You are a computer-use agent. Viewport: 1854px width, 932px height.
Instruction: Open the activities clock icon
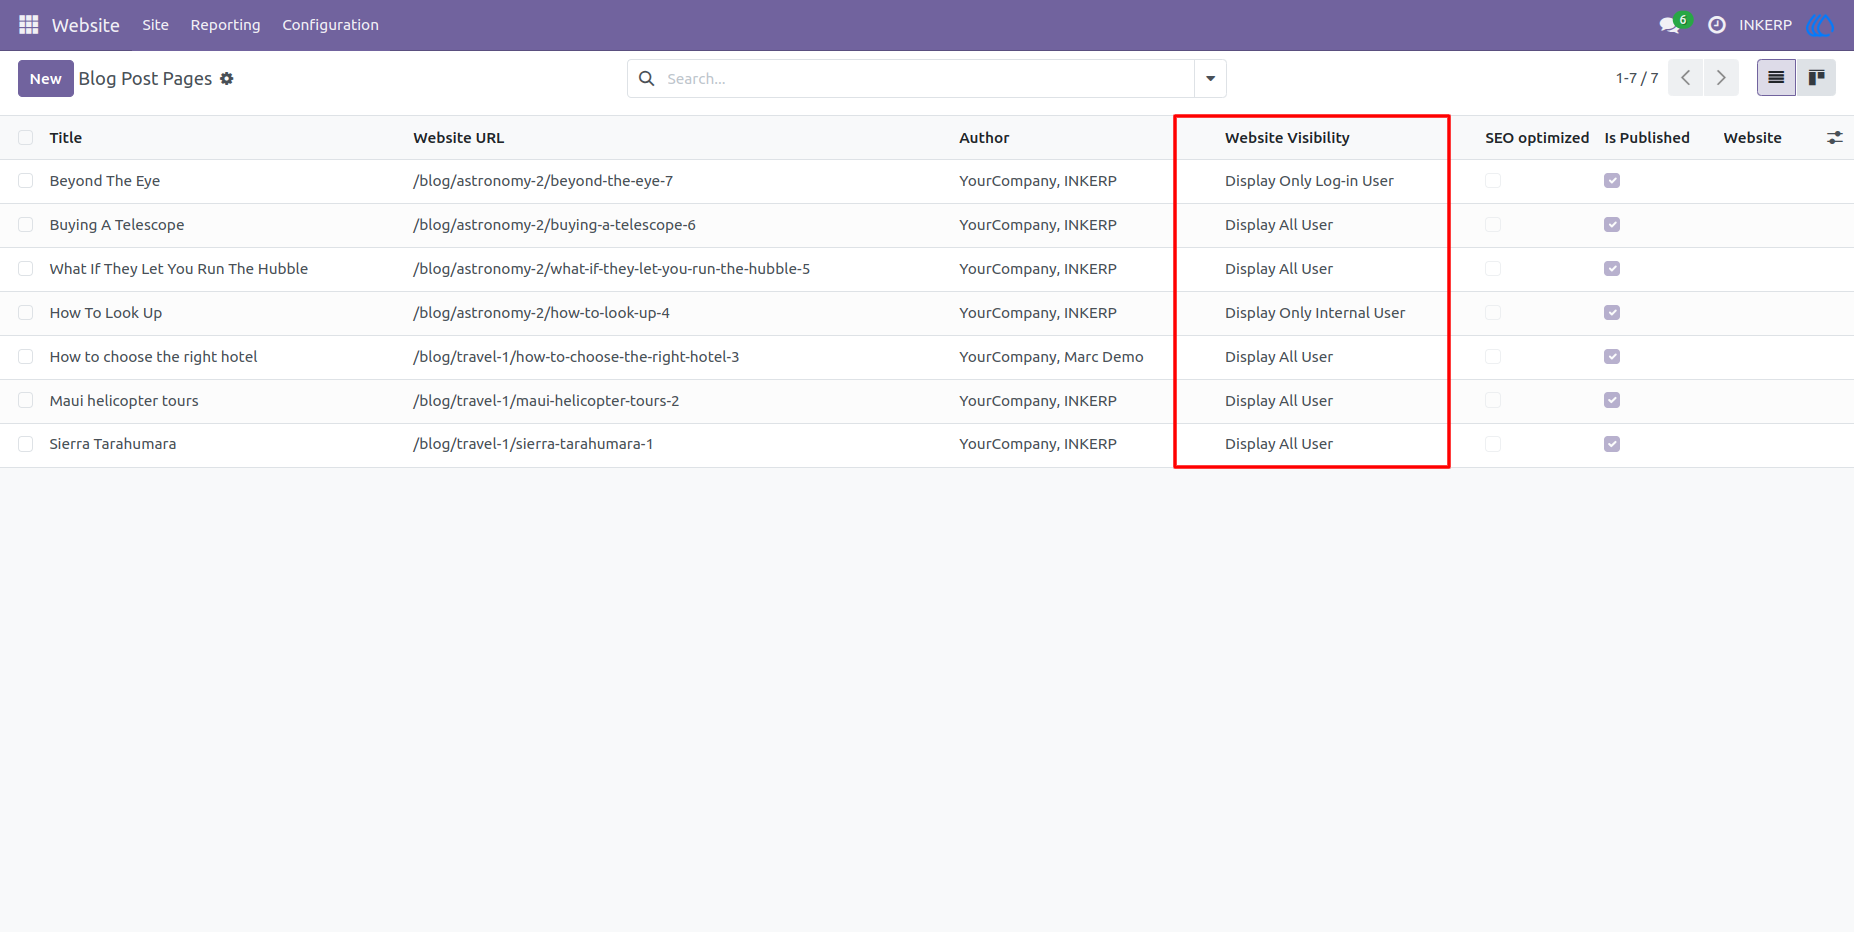coord(1717,25)
